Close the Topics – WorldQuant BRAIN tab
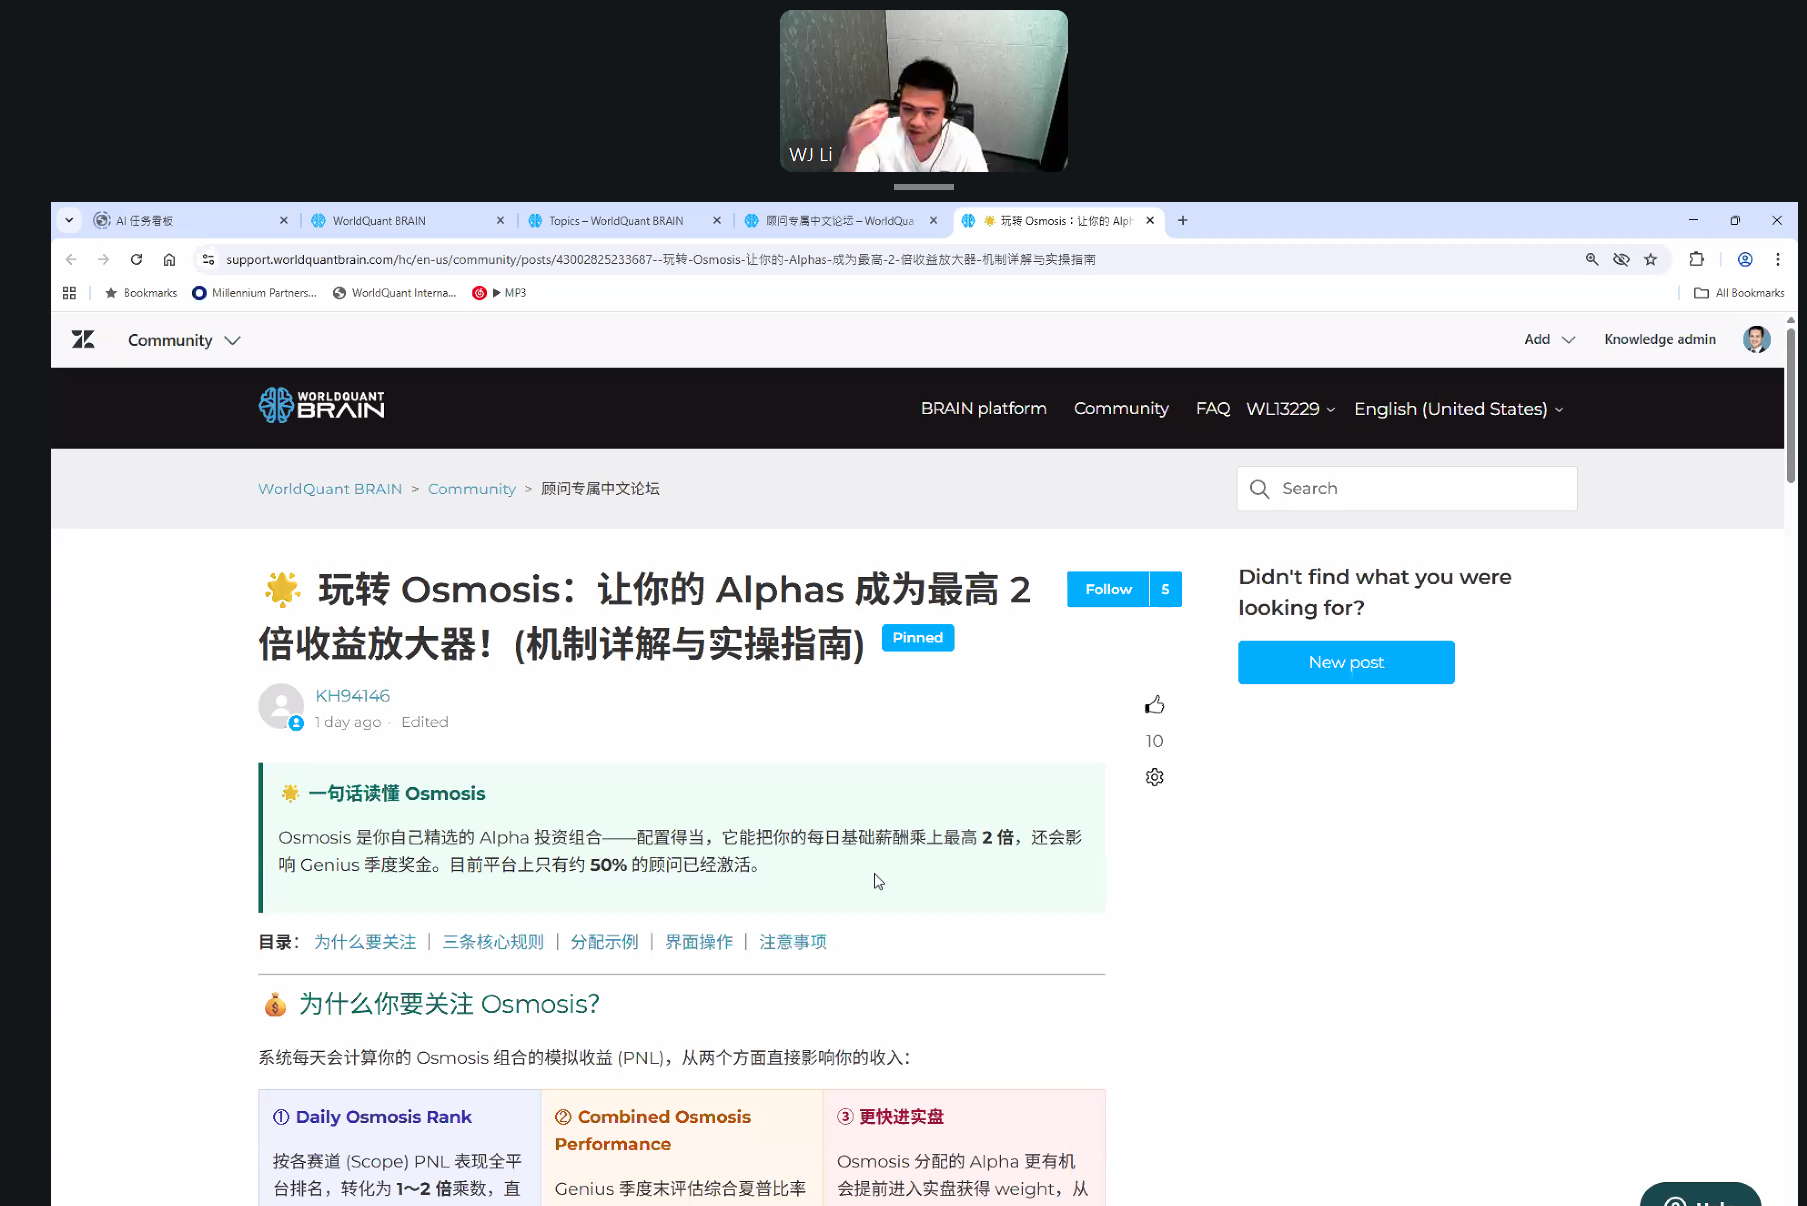1807x1206 pixels. [717, 220]
